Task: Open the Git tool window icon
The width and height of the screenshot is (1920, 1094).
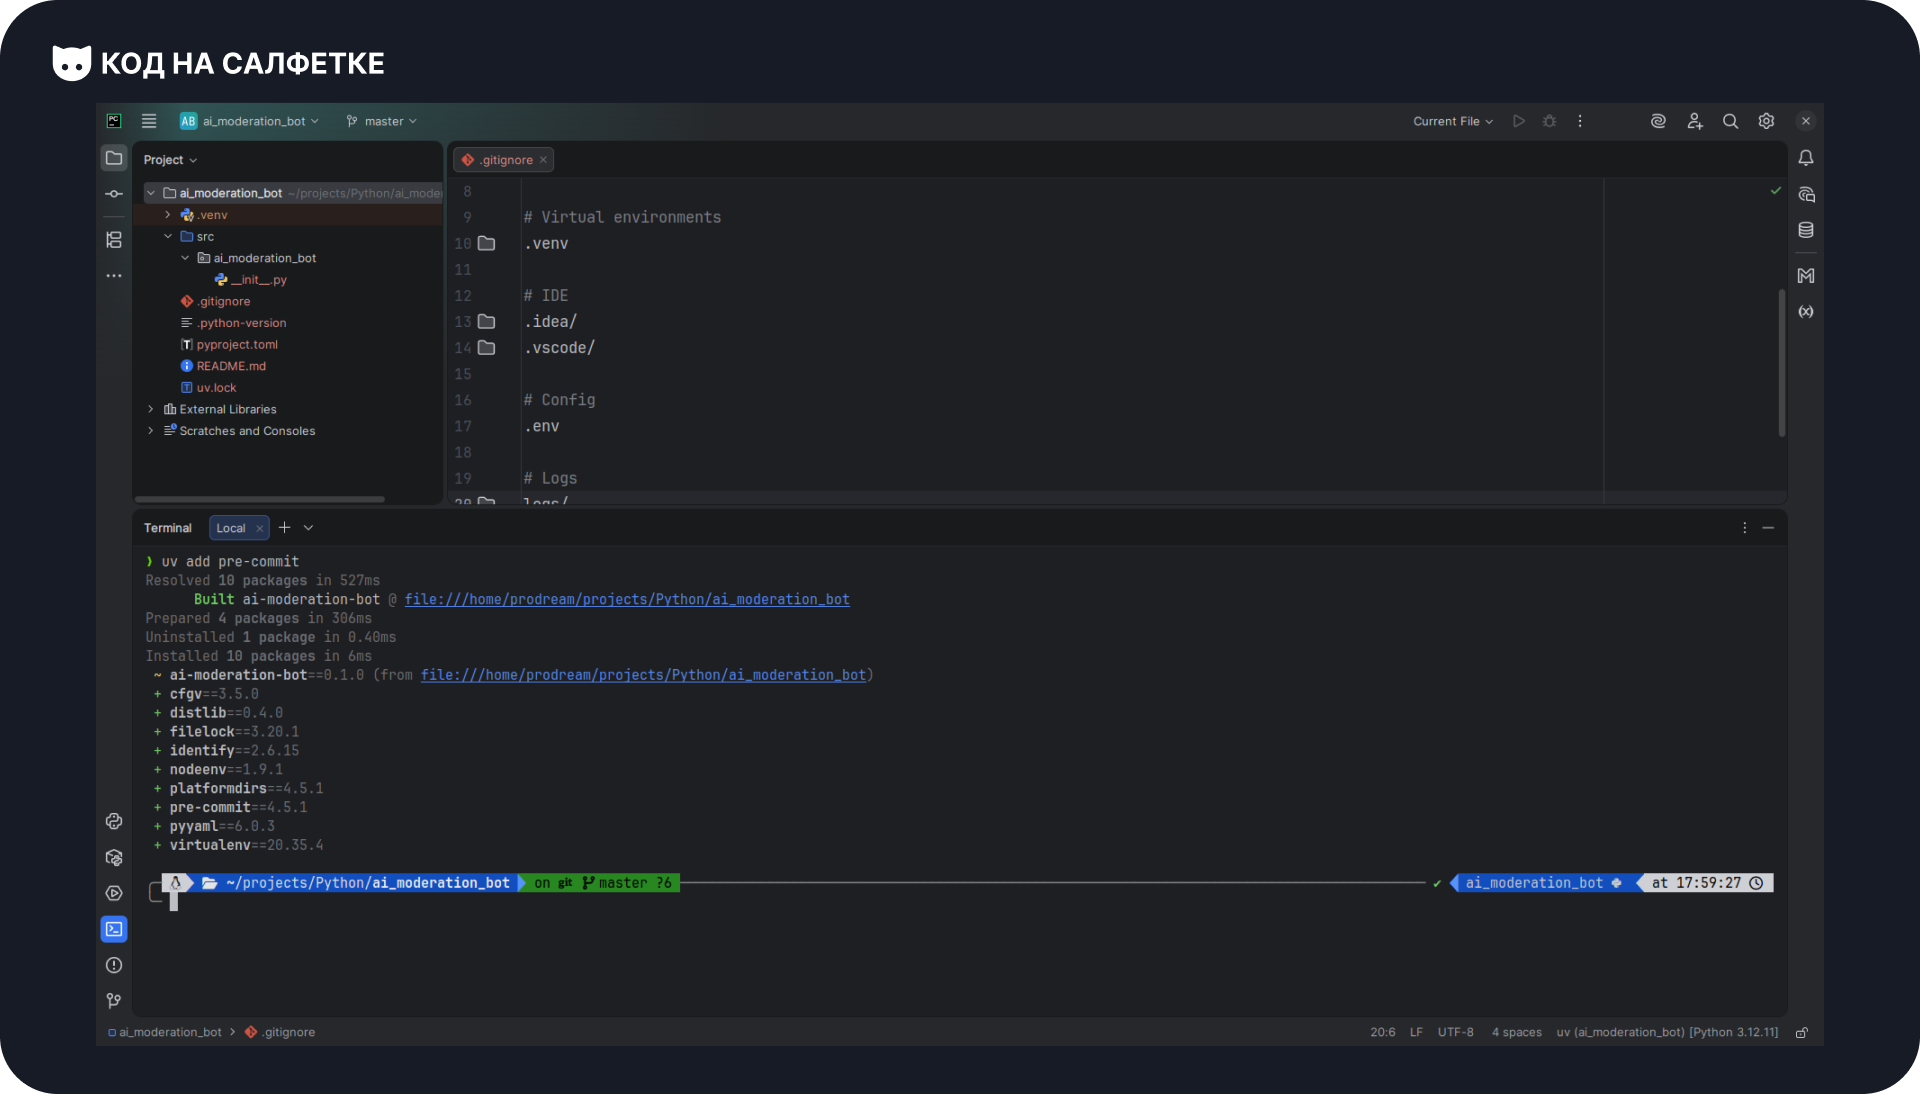Action: (114, 1001)
